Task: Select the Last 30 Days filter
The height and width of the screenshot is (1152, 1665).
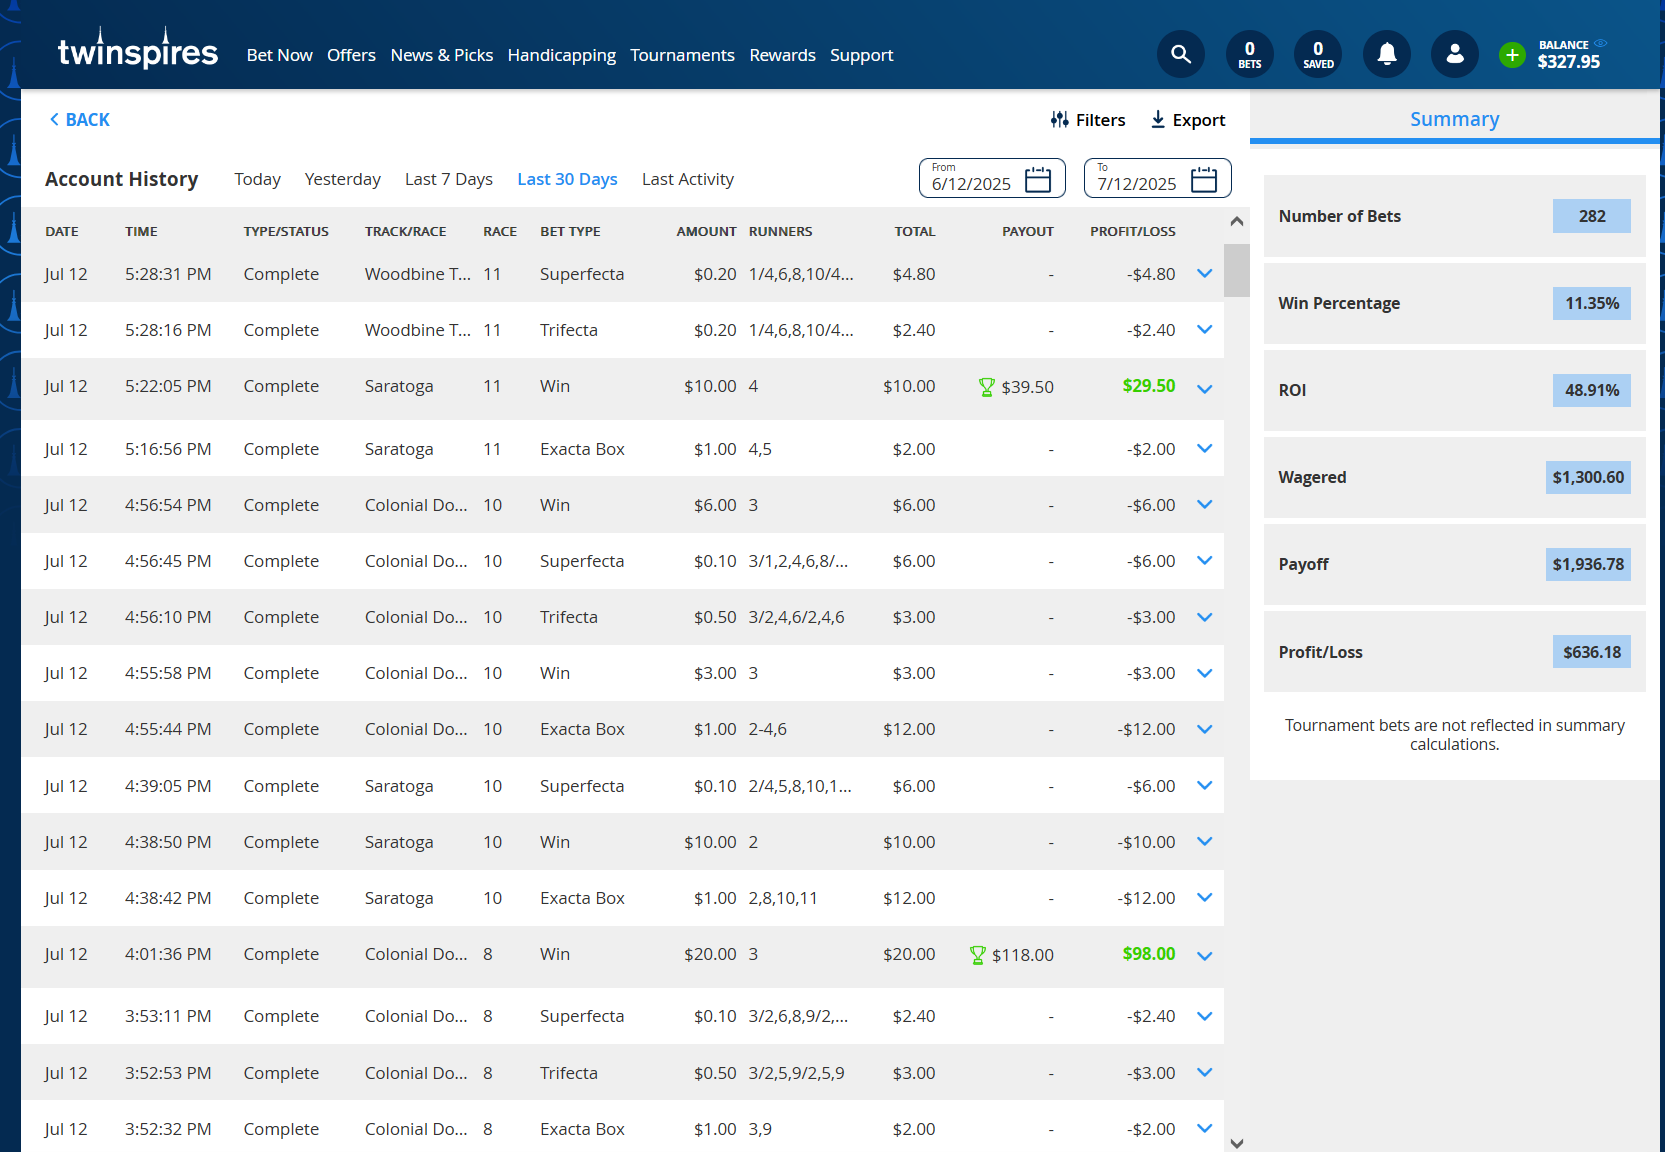Action: pyautogui.click(x=567, y=179)
